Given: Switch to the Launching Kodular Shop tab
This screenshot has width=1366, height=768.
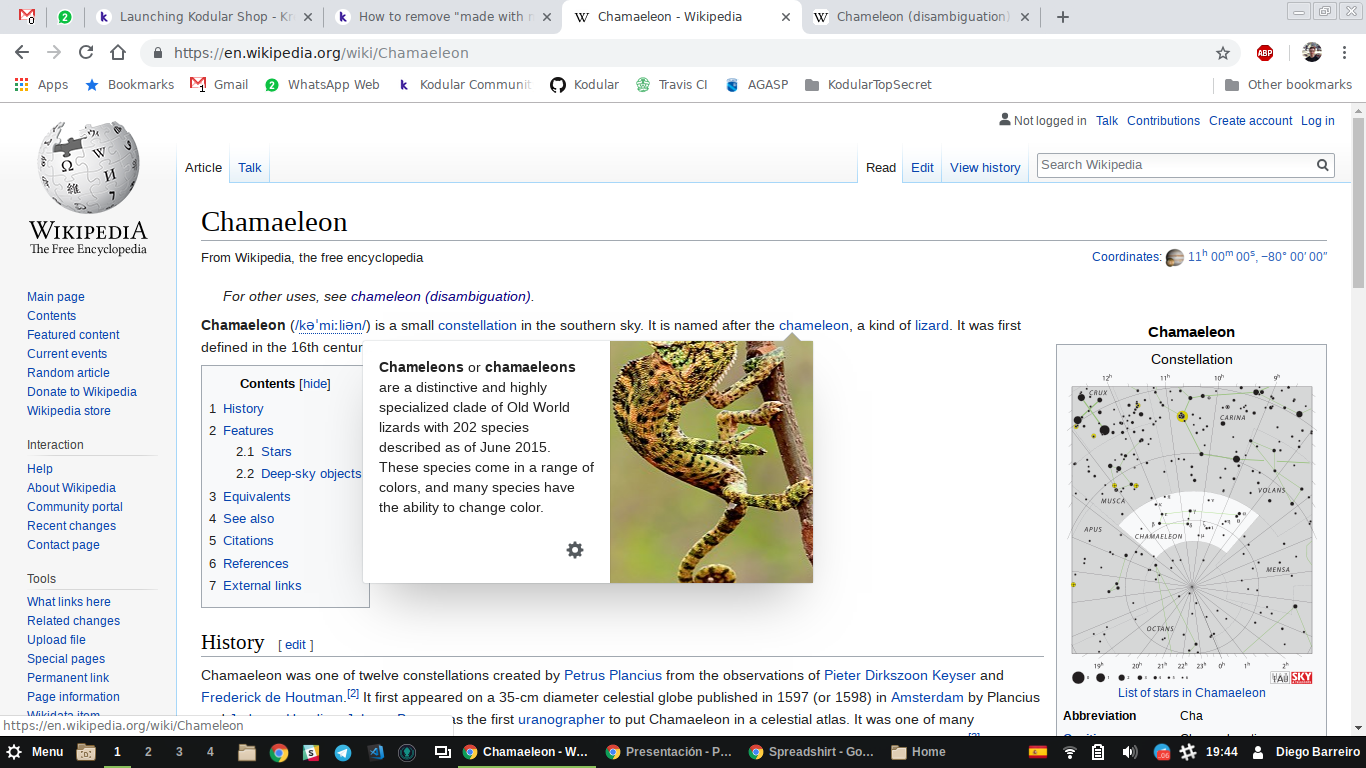Looking at the screenshot, I should pos(203,17).
